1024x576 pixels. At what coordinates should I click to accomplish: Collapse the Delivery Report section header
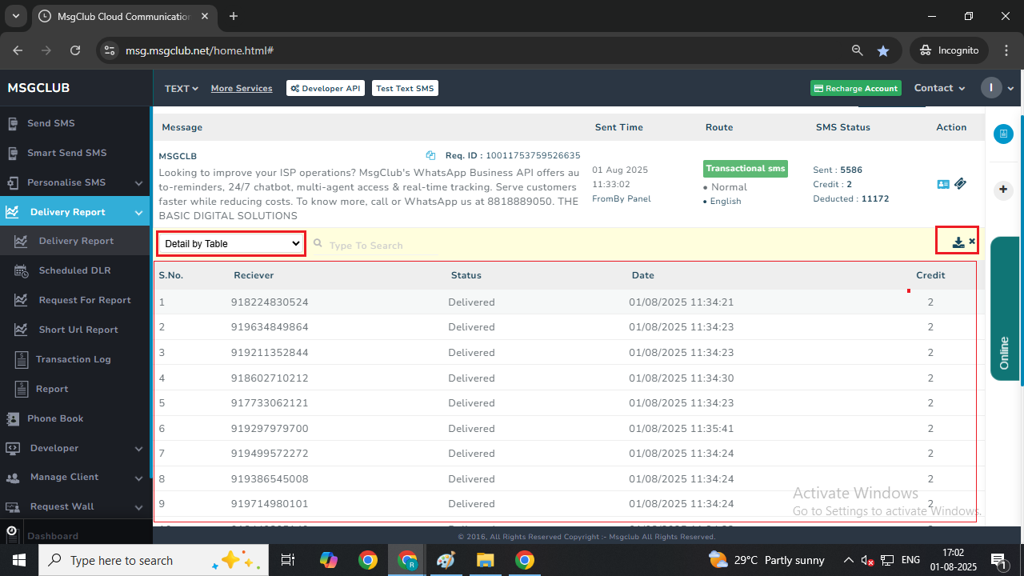[75, 212]
